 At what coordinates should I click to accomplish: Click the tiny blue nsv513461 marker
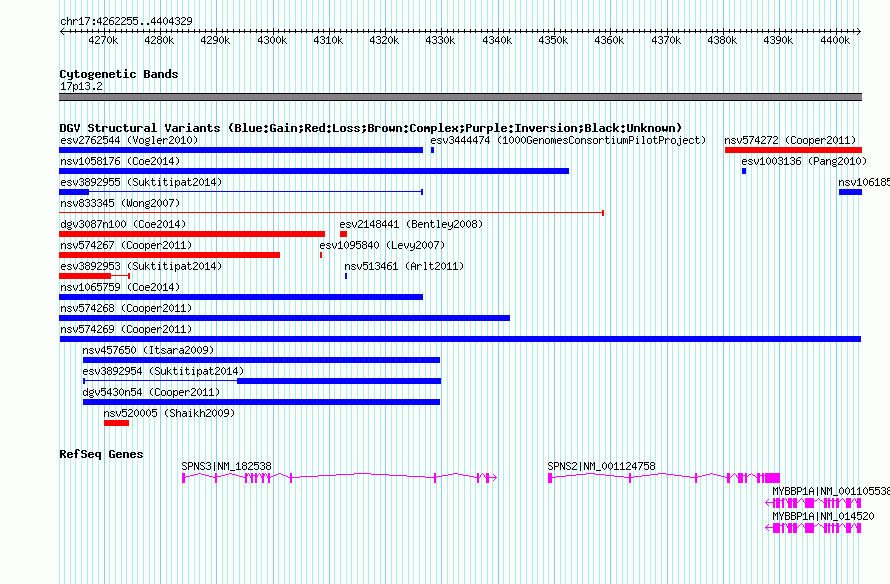(346, 276)
